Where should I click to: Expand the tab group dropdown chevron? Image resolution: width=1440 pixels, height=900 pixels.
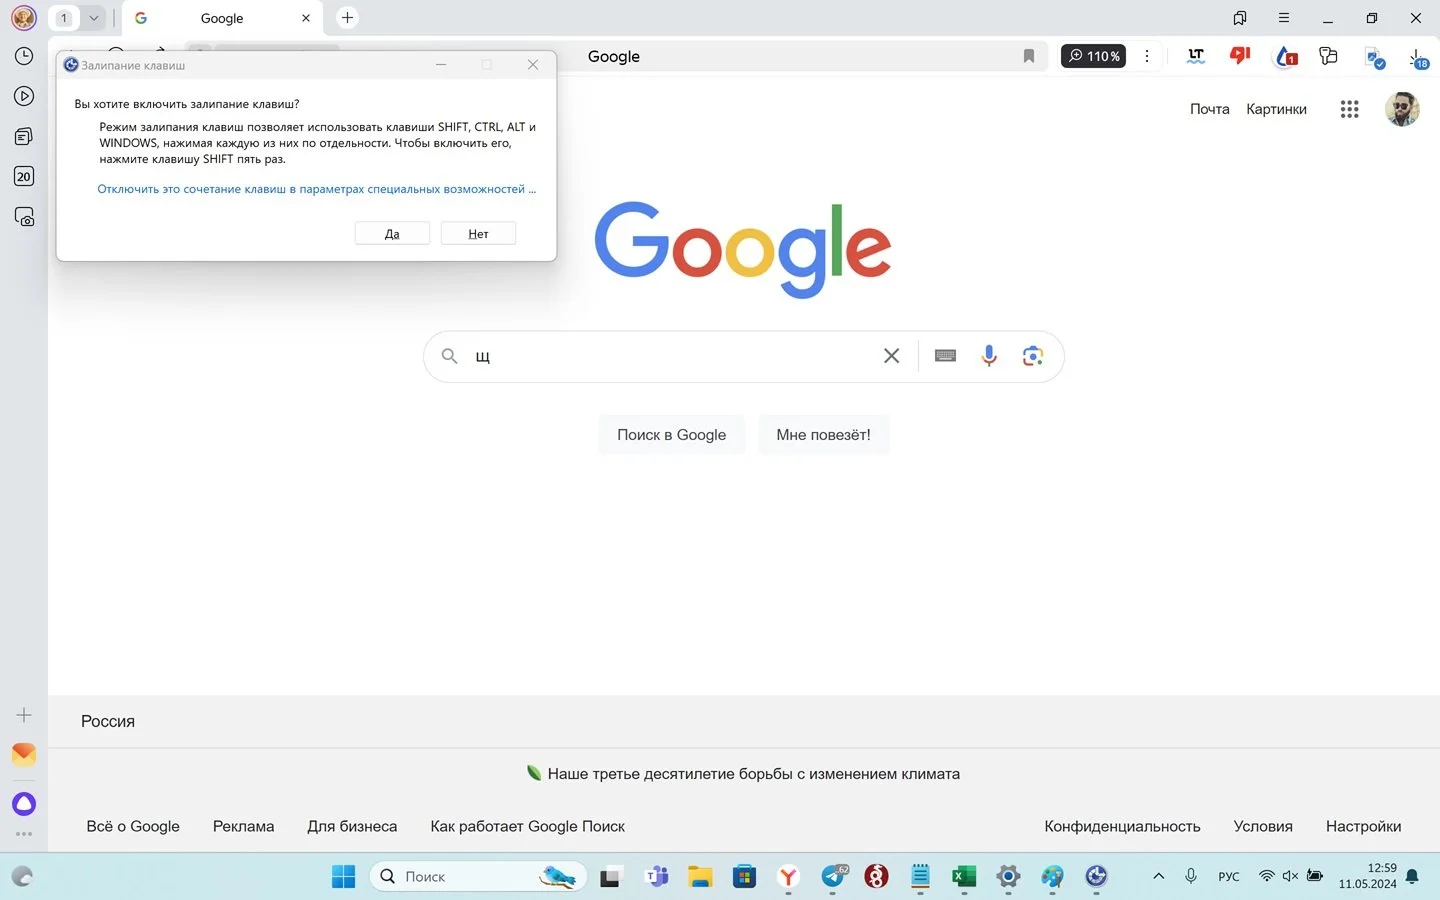pos(93,18)
